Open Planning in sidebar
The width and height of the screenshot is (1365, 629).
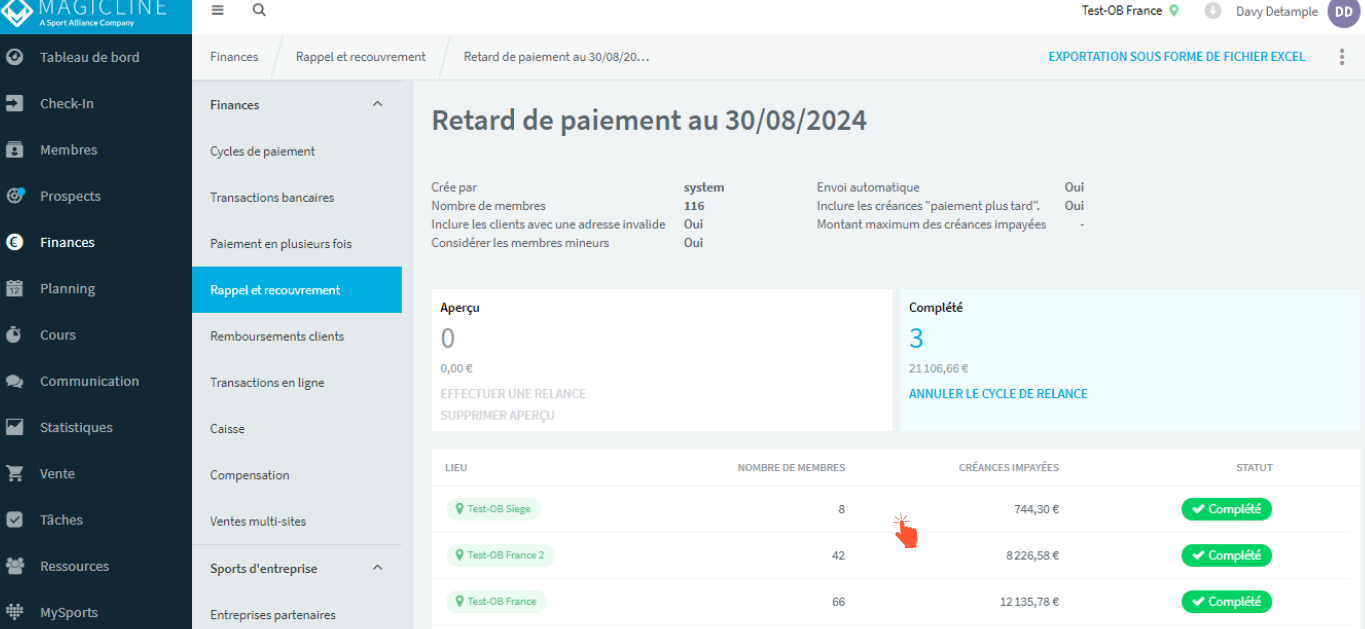click(68, 289)
